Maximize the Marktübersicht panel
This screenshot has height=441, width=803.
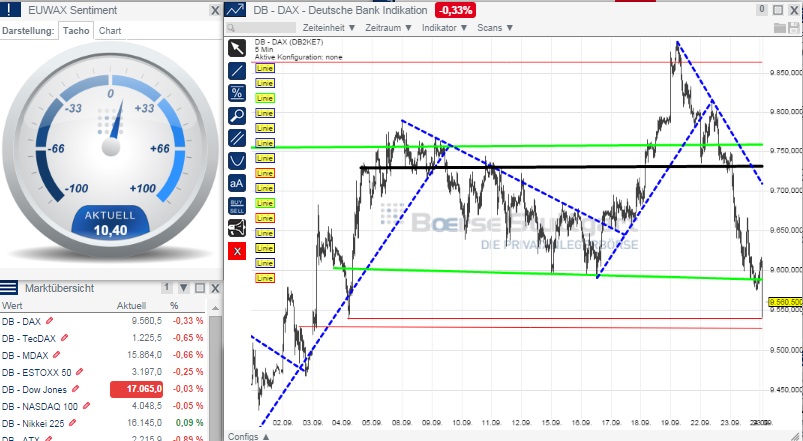[200, 288]
